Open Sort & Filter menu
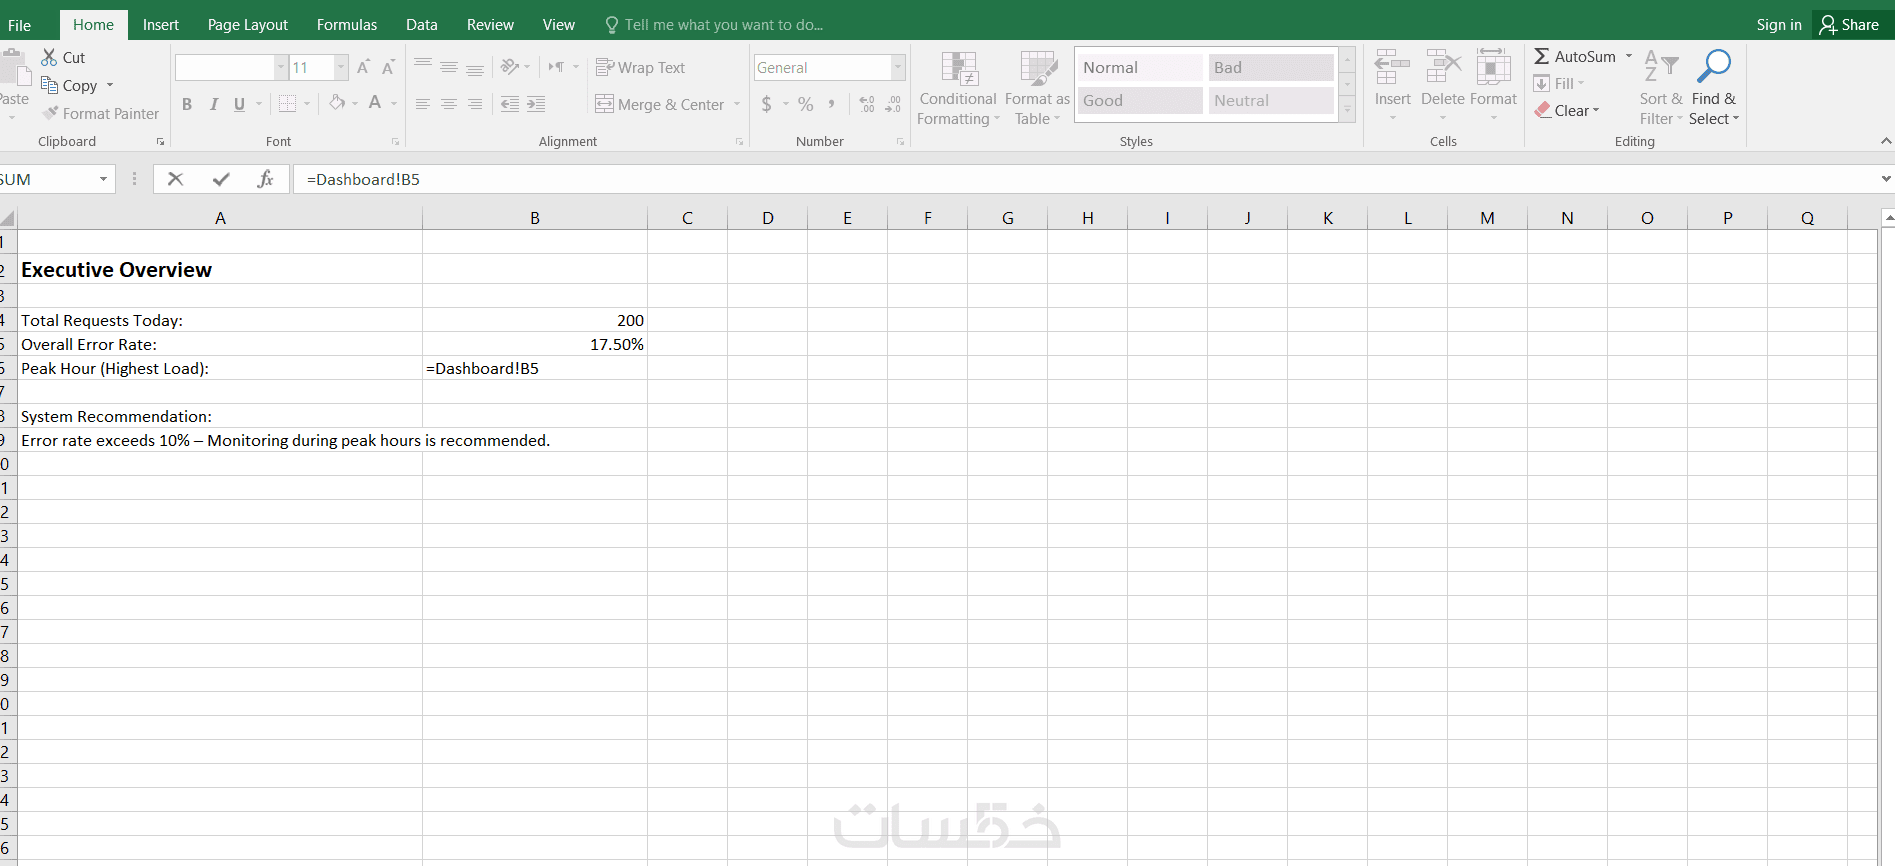This screenshot has height=866, width=1895. tap(1661, 88)
